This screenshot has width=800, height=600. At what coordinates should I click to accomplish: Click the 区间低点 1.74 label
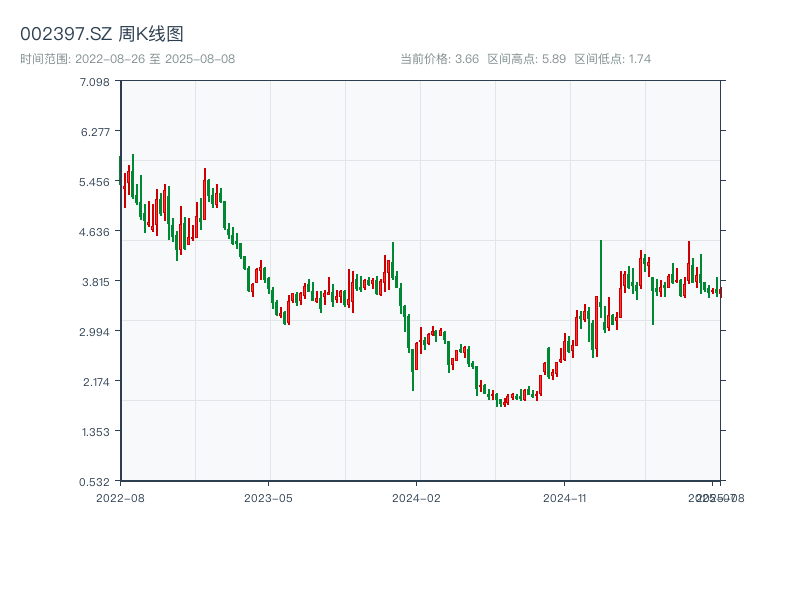click(x=612, y=59)
